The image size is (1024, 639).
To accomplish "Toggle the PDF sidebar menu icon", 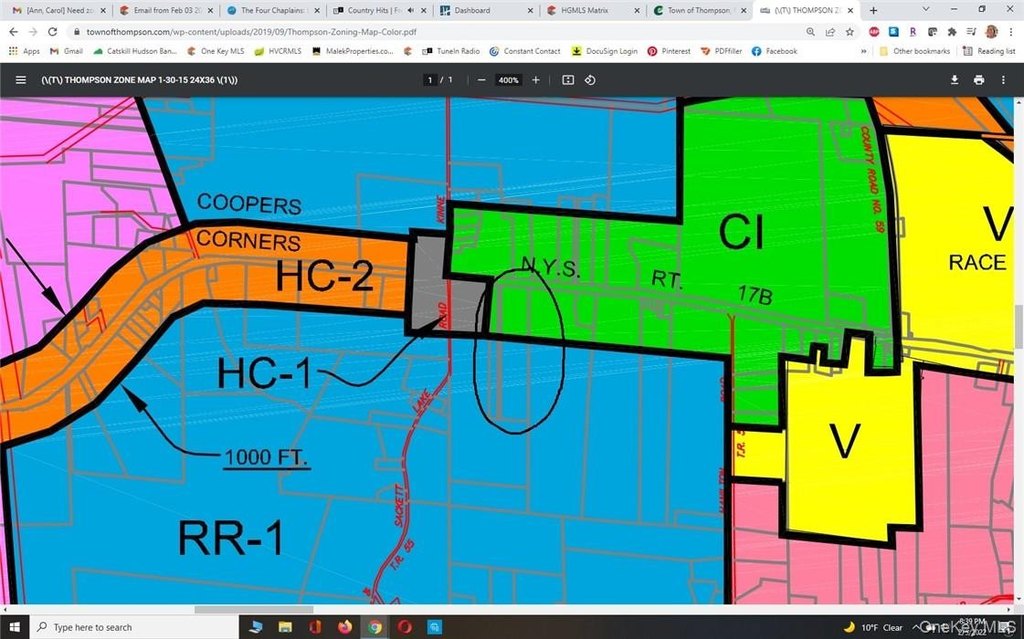I will tap(21, 80).
